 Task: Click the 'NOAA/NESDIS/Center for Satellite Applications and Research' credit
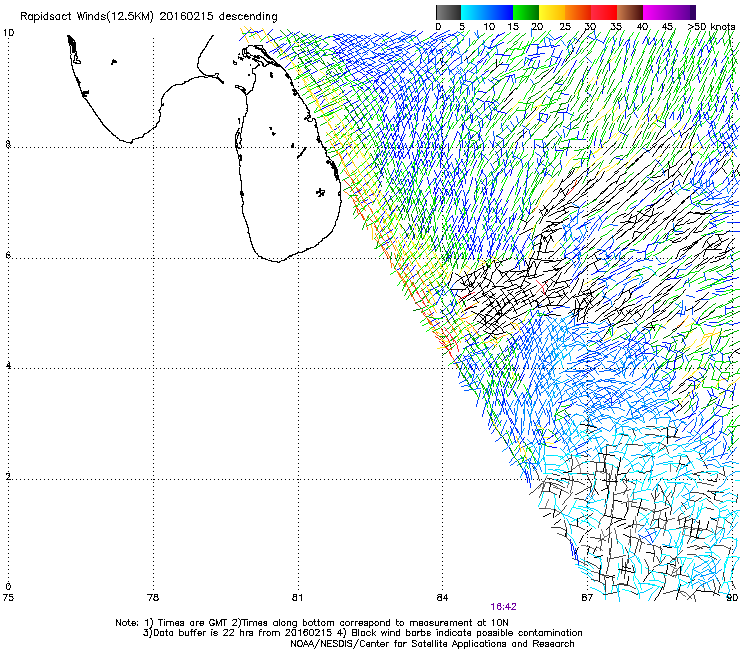(x=432, y=644)
